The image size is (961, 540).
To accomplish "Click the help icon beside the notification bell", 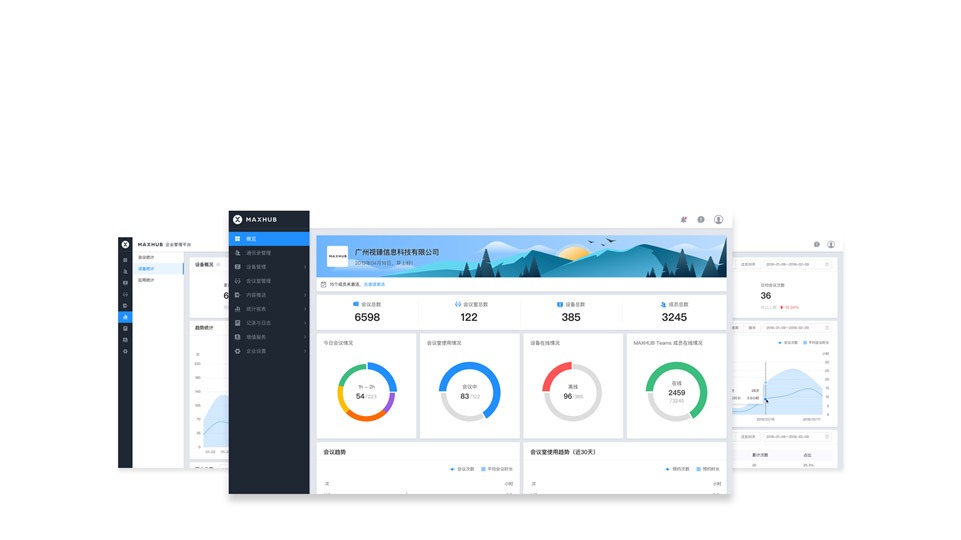I will [701, 219].
